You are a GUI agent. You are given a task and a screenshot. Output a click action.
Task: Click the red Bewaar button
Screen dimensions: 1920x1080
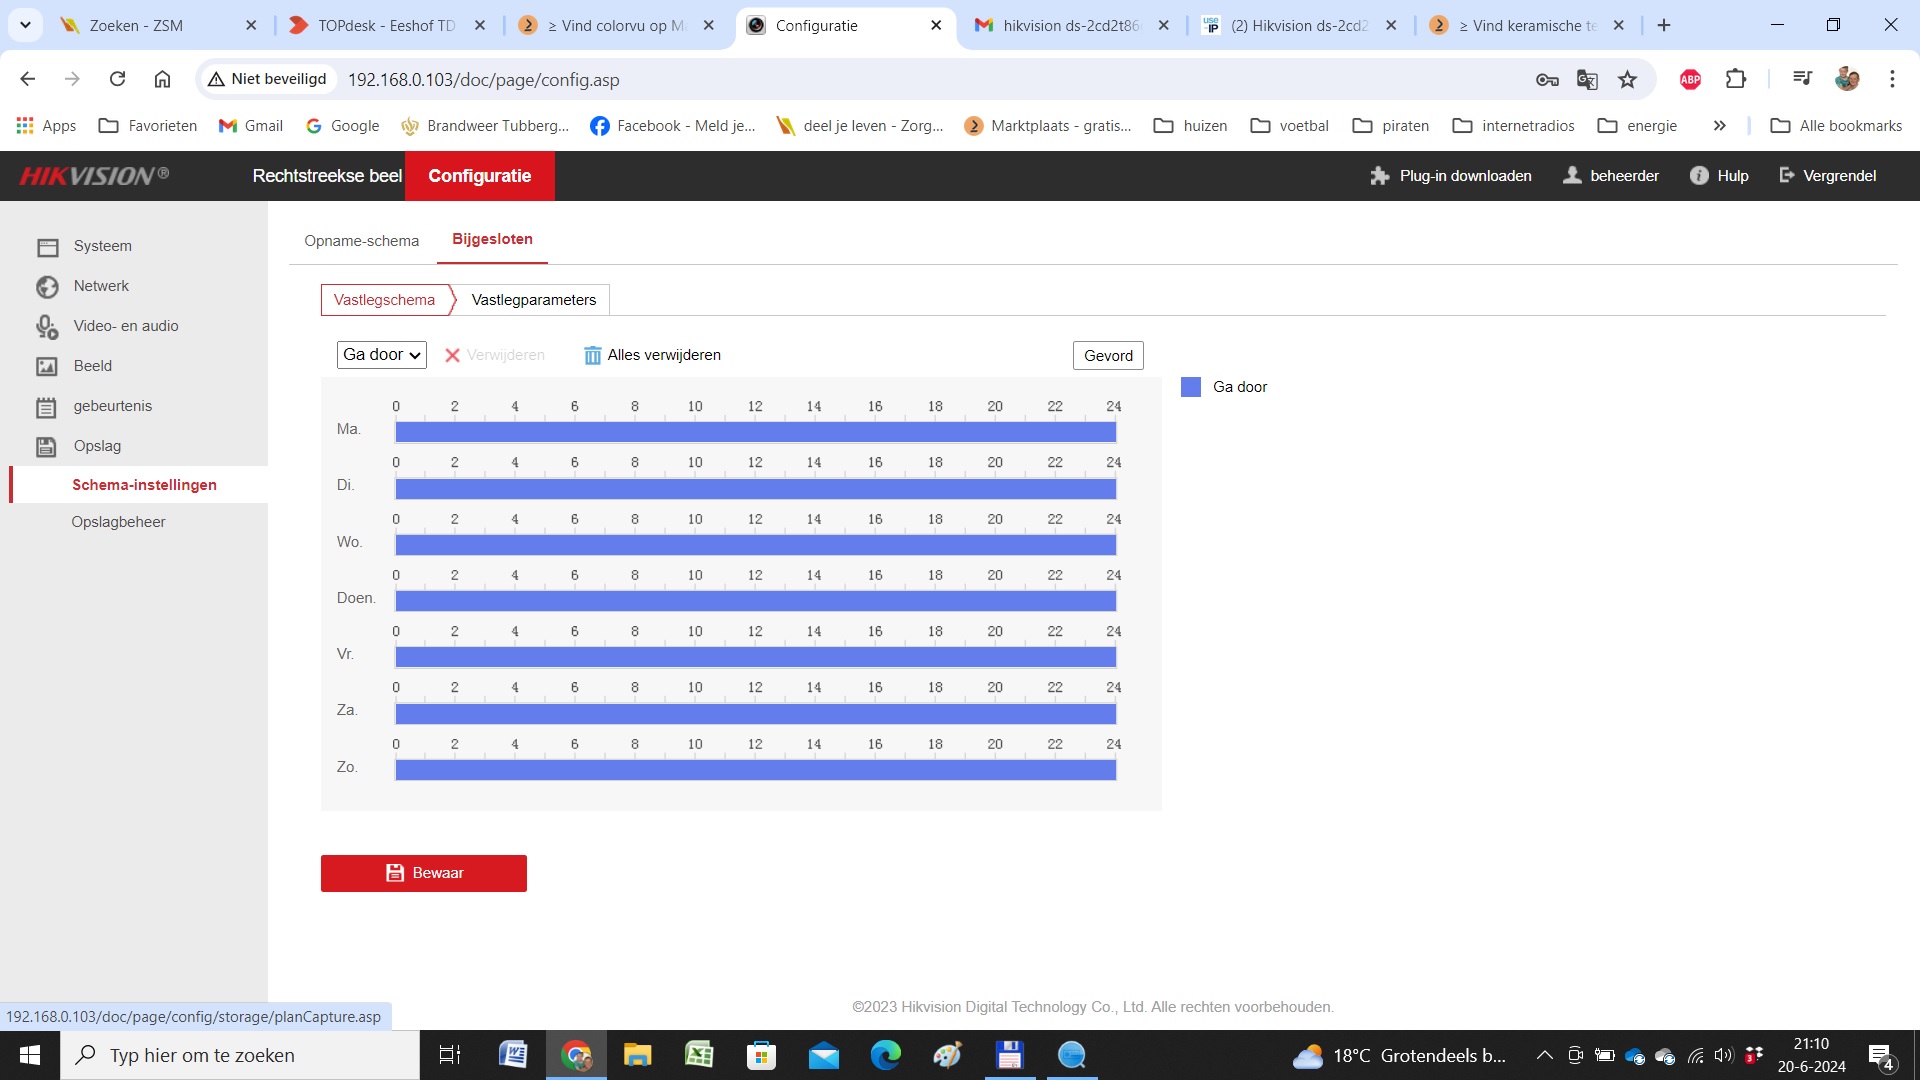(423, 873)
